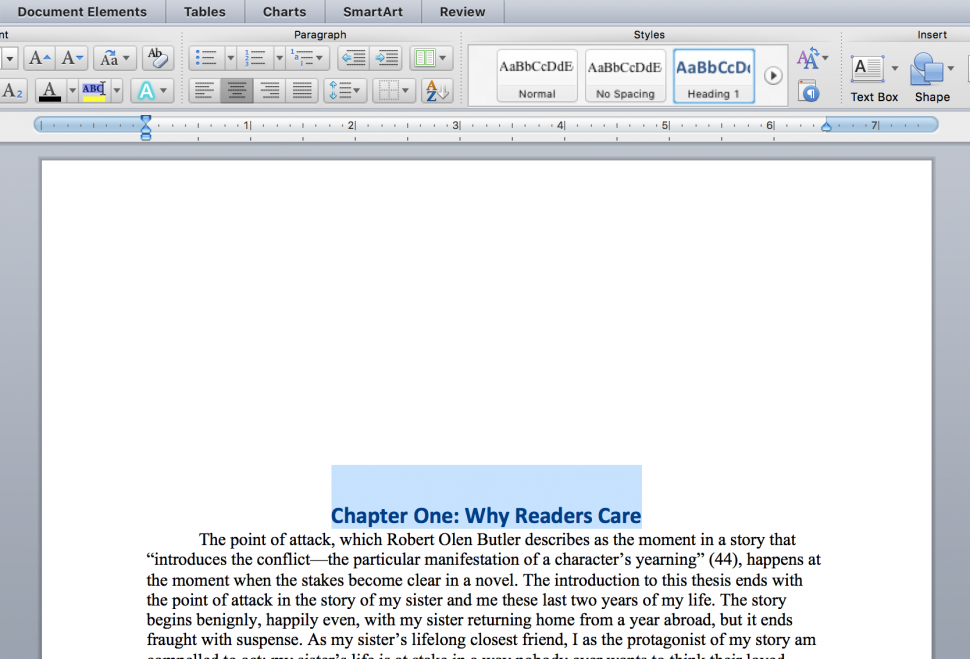This screenshot has height=659, width=970.
Task: Apply yellow text highlight color
Action: tap(94, 90)
